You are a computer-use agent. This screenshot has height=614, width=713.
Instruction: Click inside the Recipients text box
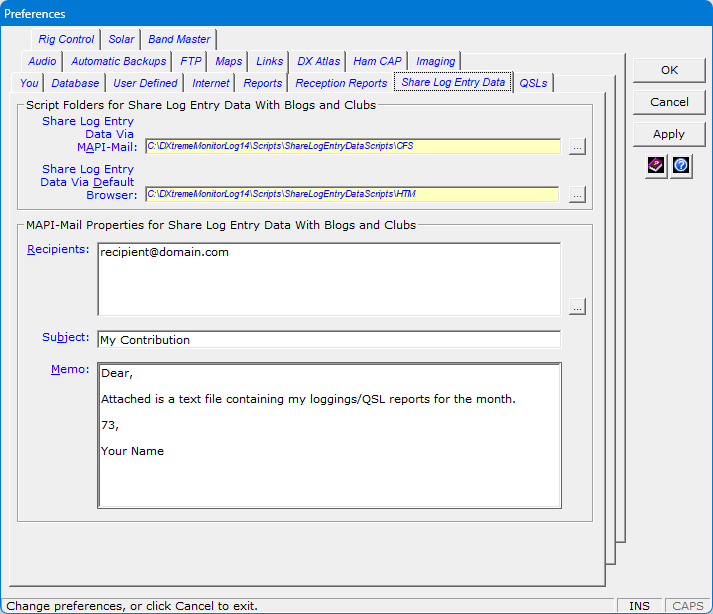(329, 279)
